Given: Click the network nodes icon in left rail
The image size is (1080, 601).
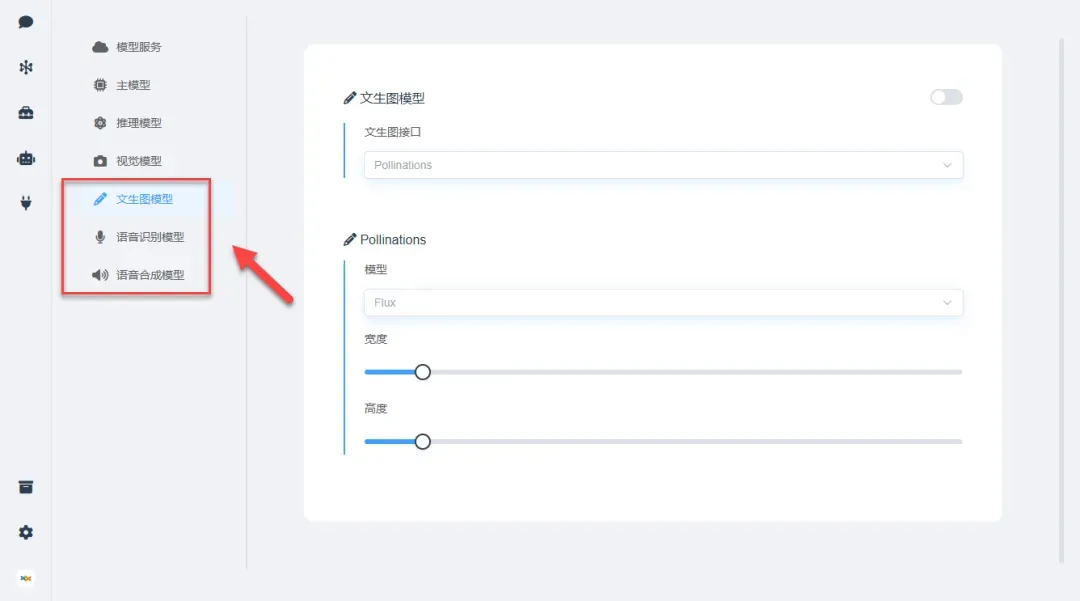Looking at the screenshot, I should [26, 67].
